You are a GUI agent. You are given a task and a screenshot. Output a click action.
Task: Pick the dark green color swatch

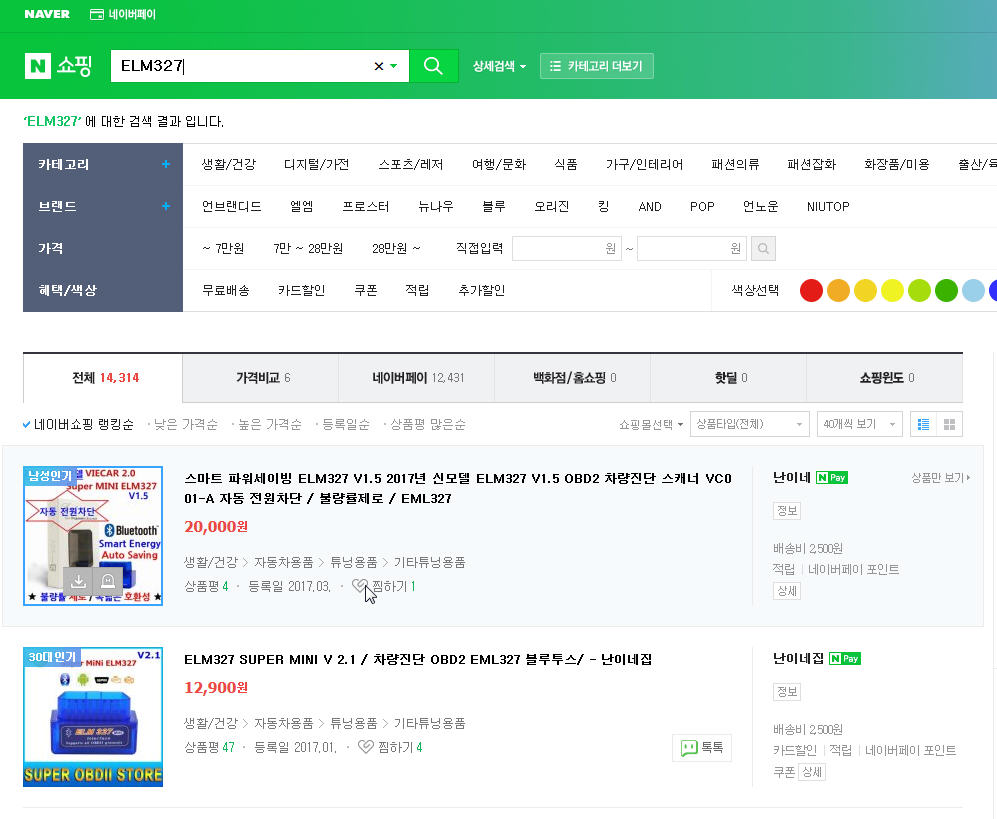(946, 290)
